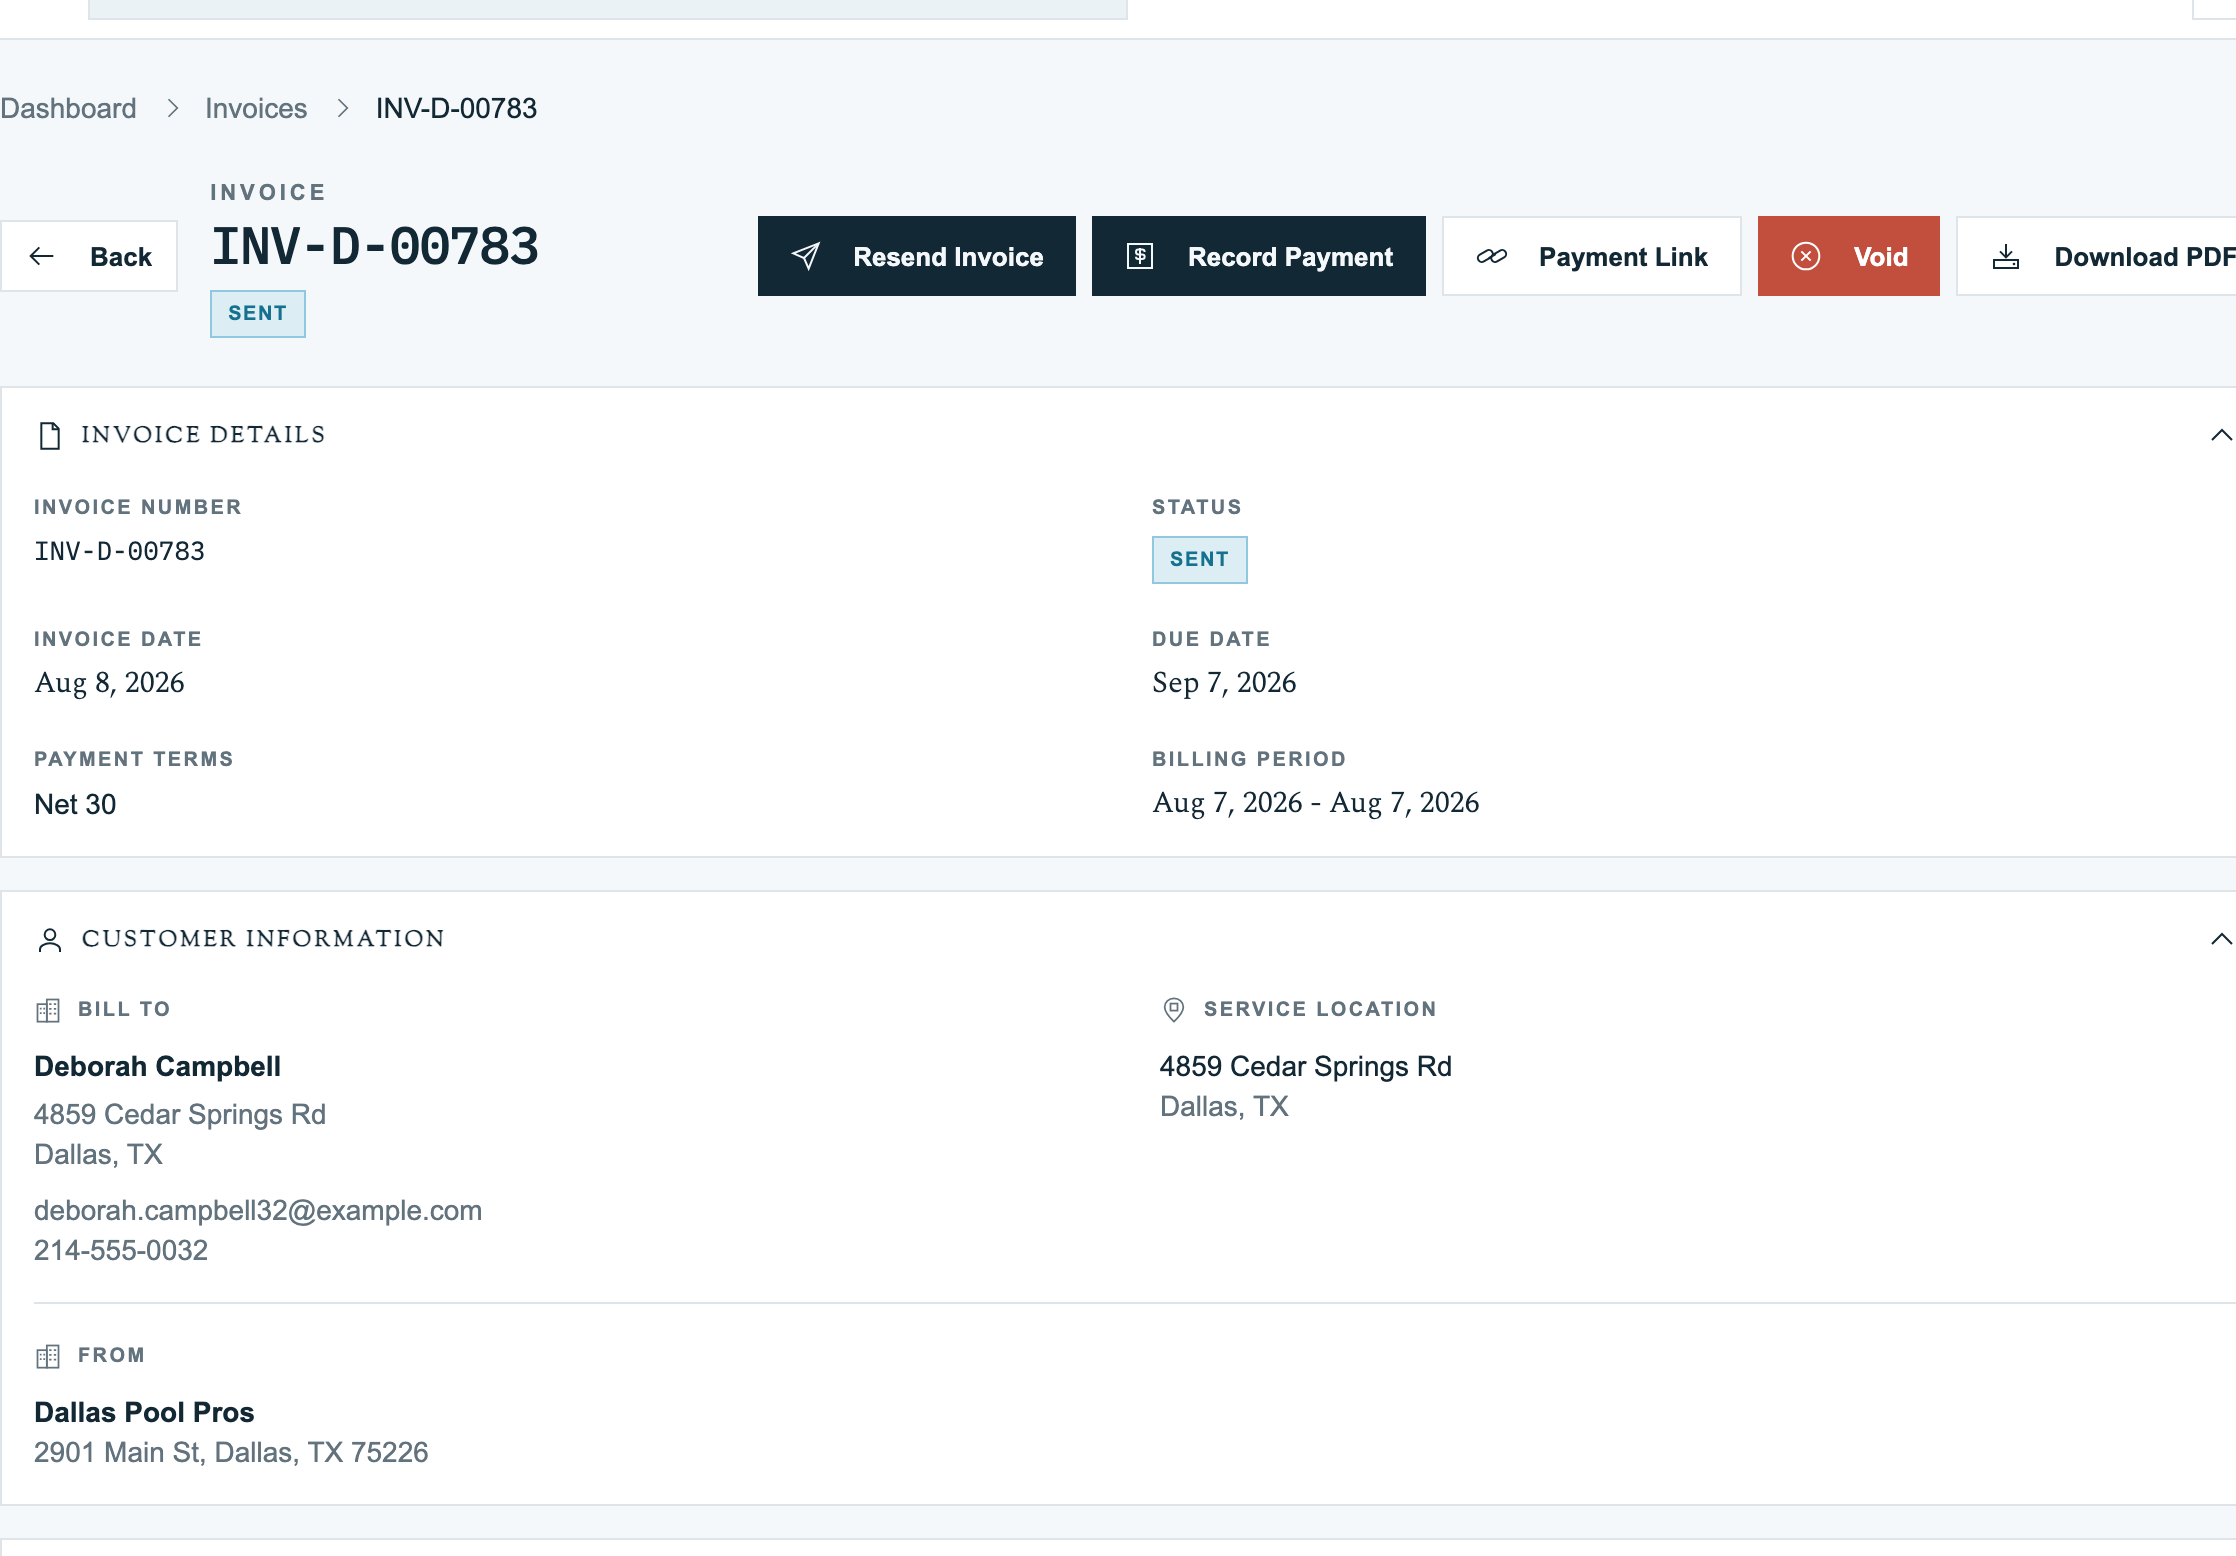Collapse the Customer Information section

click(x=2220, y=939)
